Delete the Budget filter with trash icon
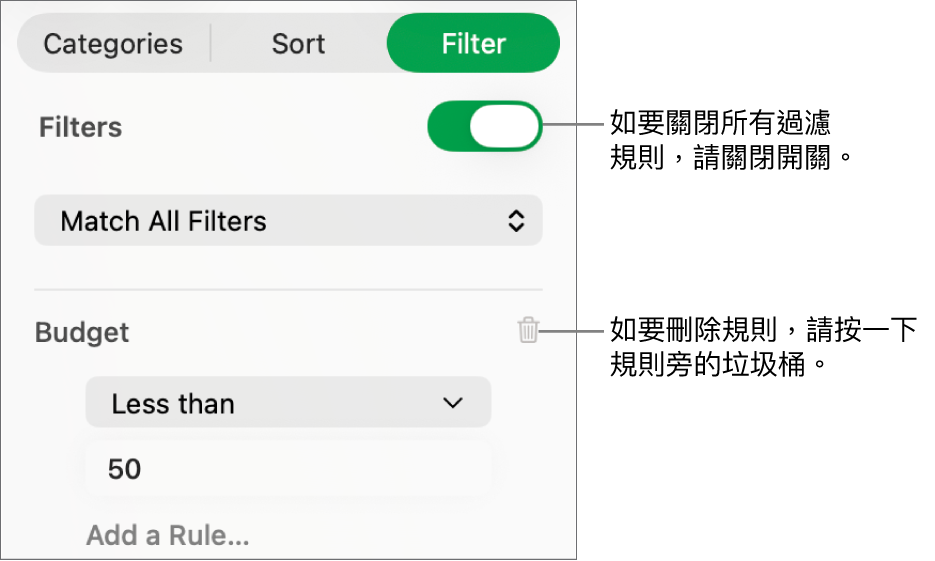The width and height of the screenshot is (935, 561). coord(528,331)
